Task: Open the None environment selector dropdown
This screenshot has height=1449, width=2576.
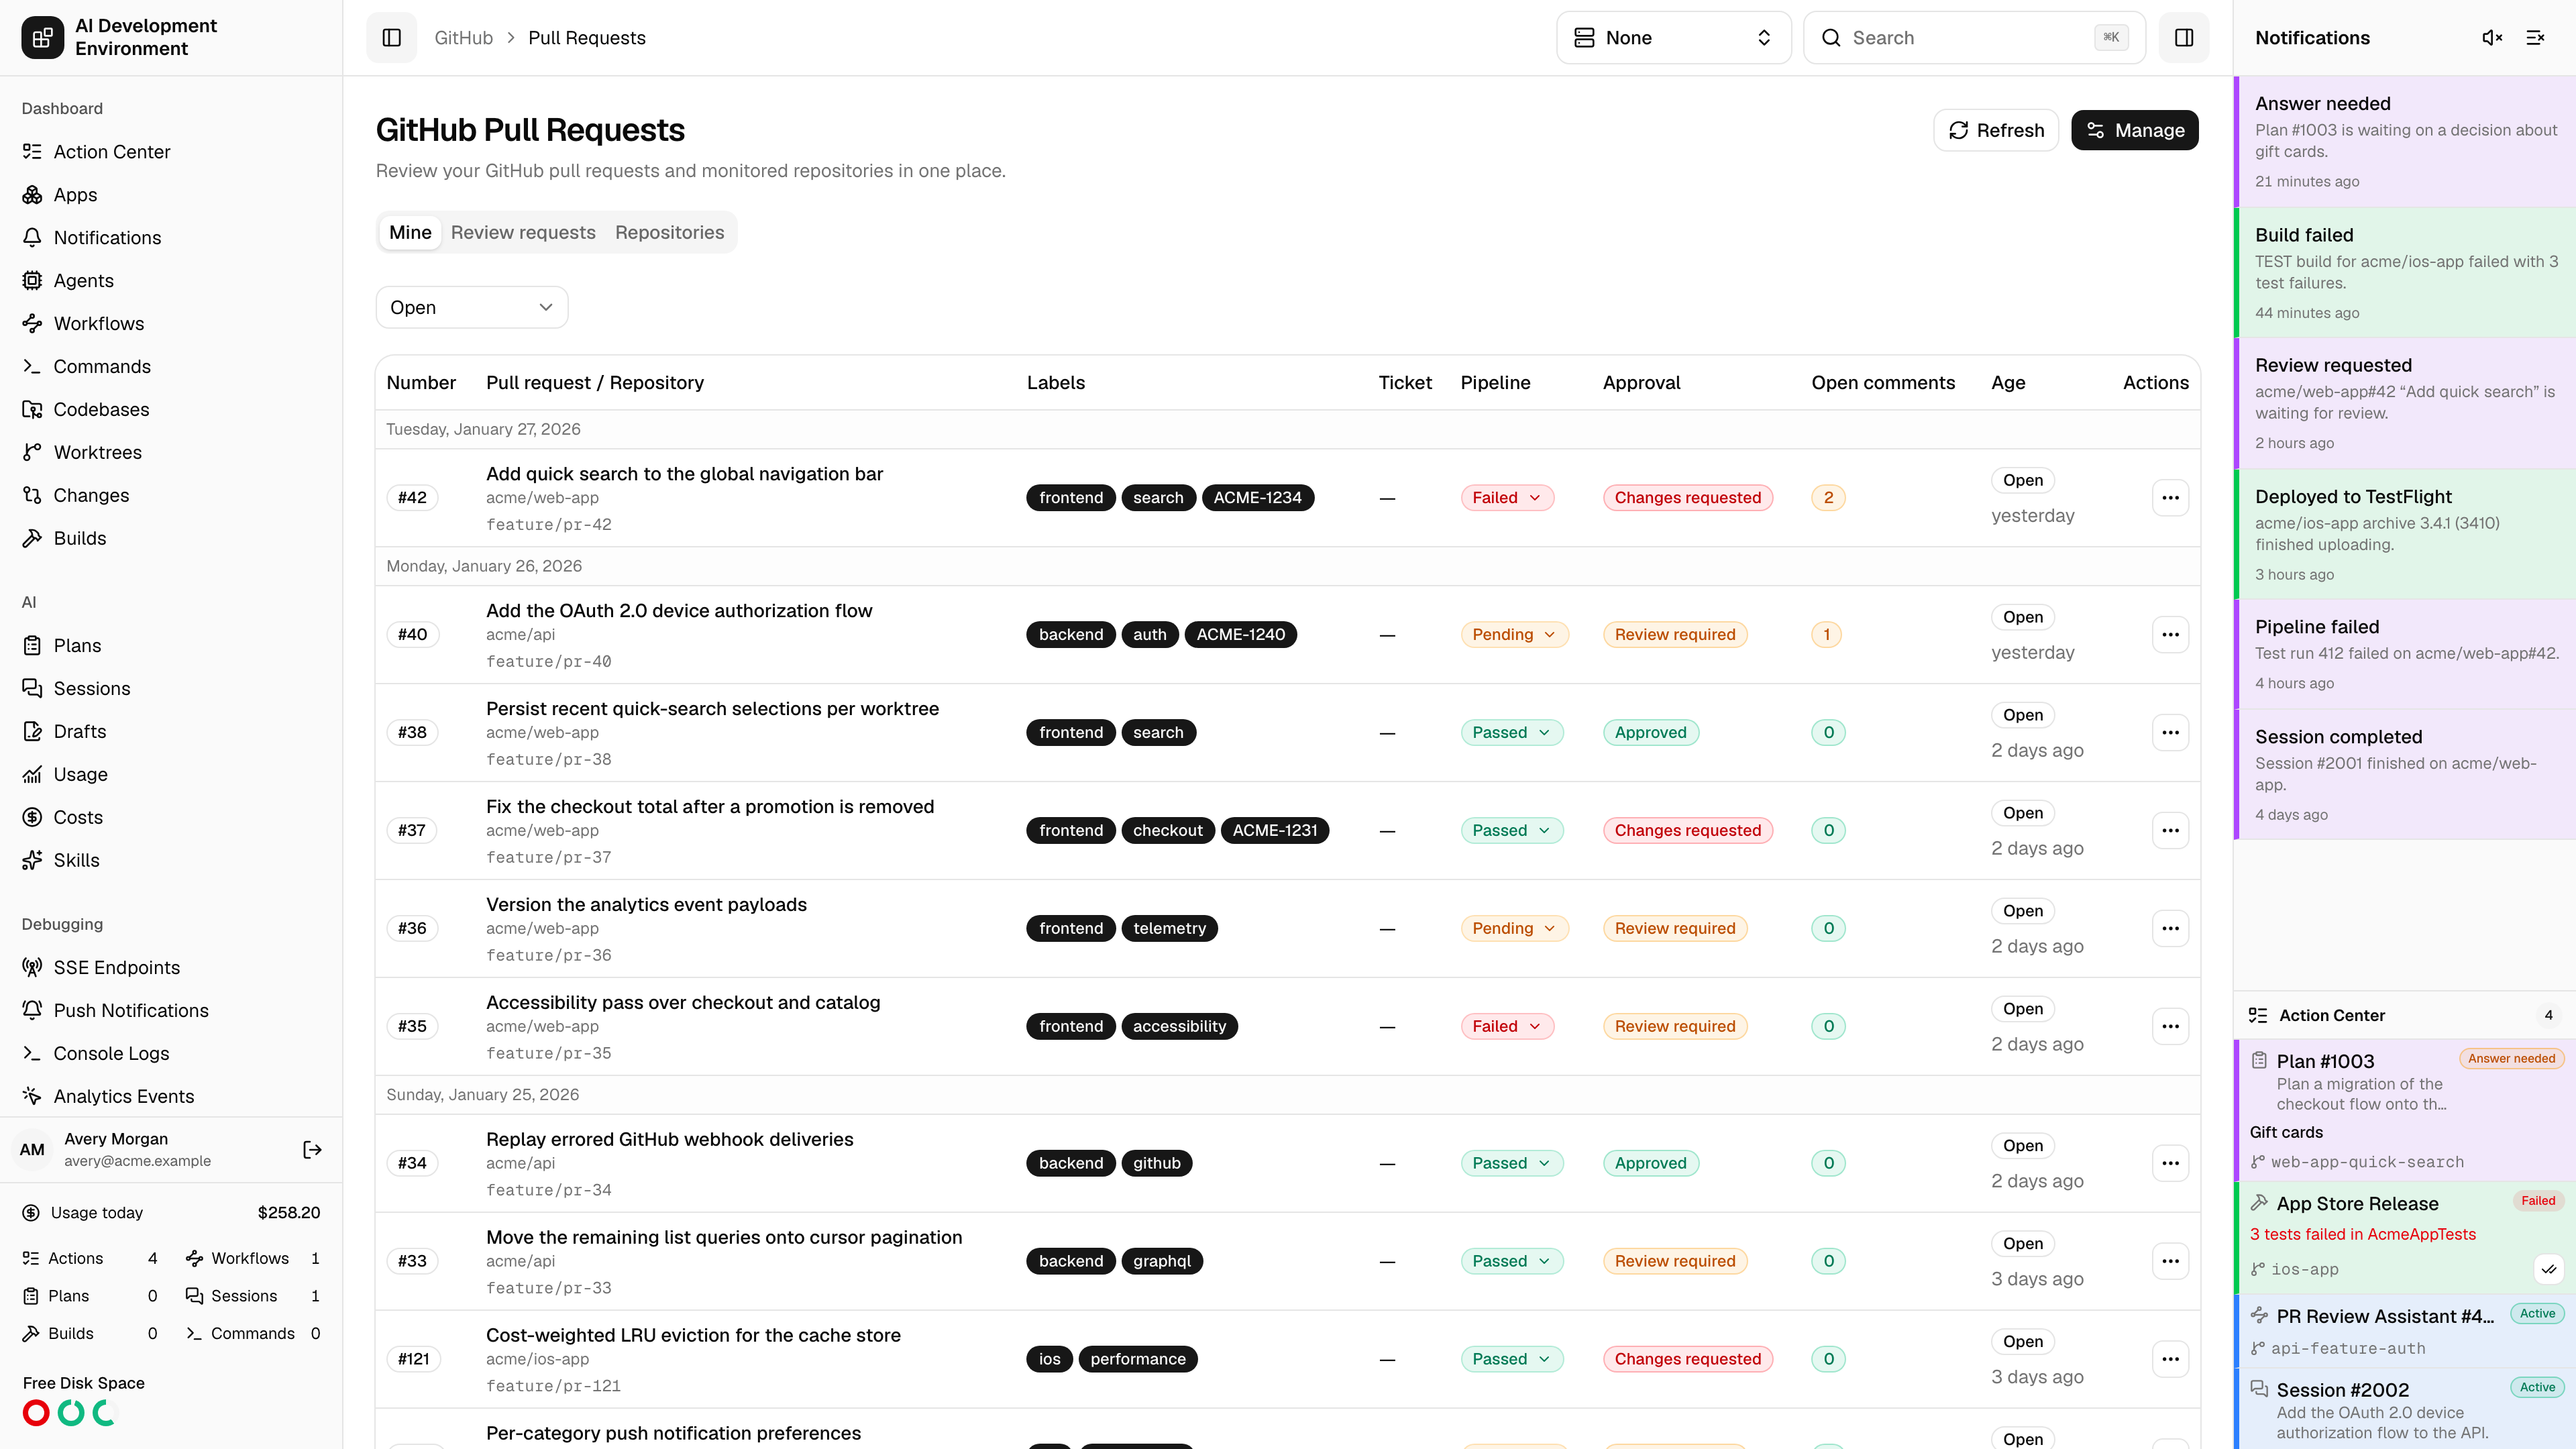Action: pos(1674,38)
